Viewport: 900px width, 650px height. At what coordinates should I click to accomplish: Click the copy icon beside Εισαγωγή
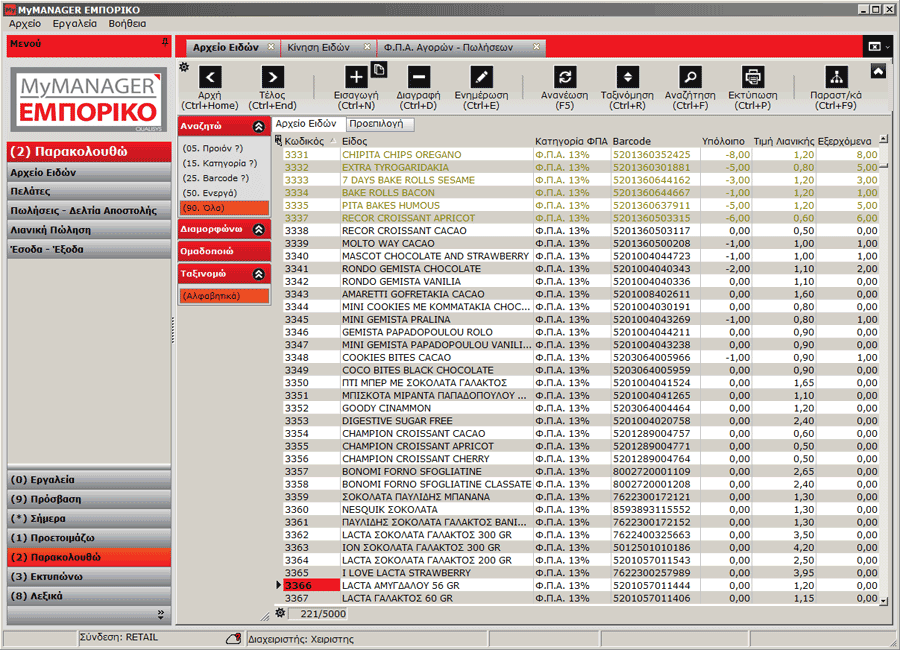tap(379, 69)
